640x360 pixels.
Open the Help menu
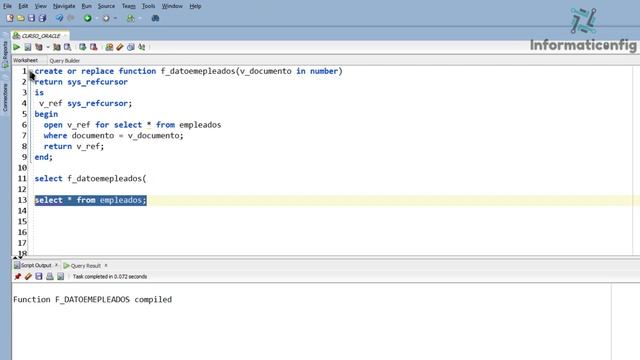(195, 6)
